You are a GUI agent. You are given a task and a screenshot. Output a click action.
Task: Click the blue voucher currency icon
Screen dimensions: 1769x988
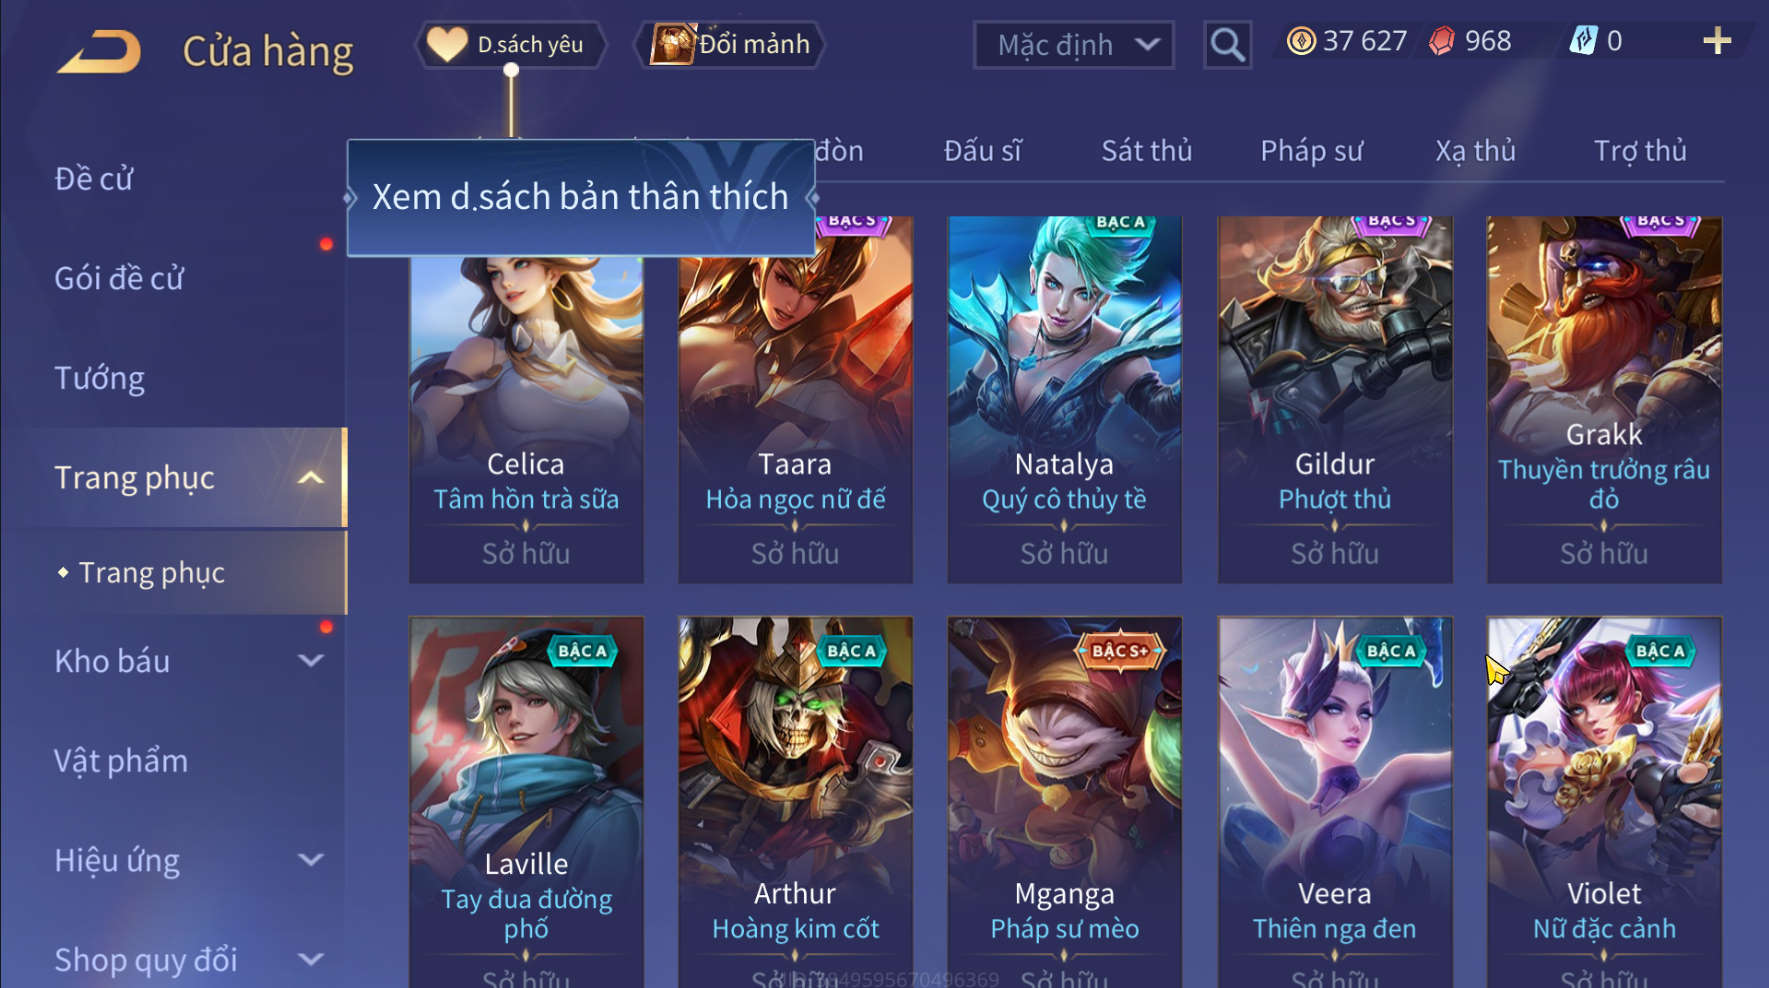click(1583, 41)
